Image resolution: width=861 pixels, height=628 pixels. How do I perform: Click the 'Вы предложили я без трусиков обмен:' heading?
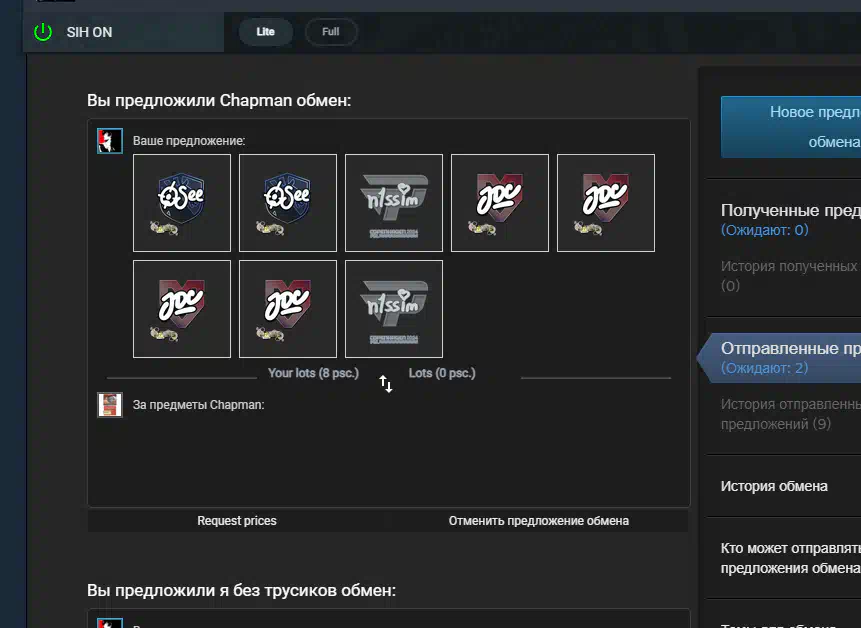[x=241, y=591]
